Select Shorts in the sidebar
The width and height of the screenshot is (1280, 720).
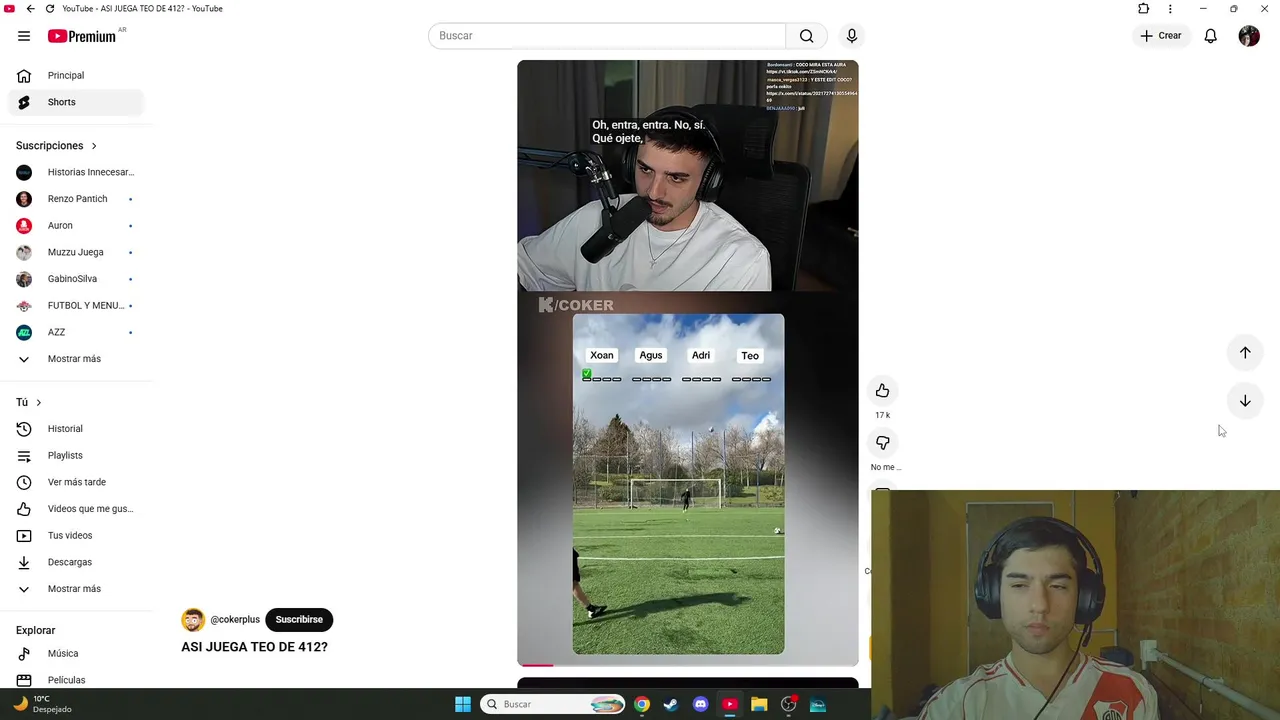(x=76, y=102)
